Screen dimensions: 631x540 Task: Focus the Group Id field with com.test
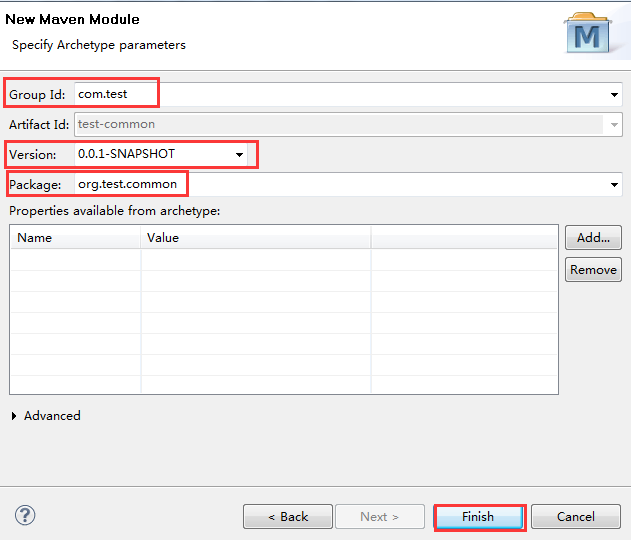click(348, 95)
